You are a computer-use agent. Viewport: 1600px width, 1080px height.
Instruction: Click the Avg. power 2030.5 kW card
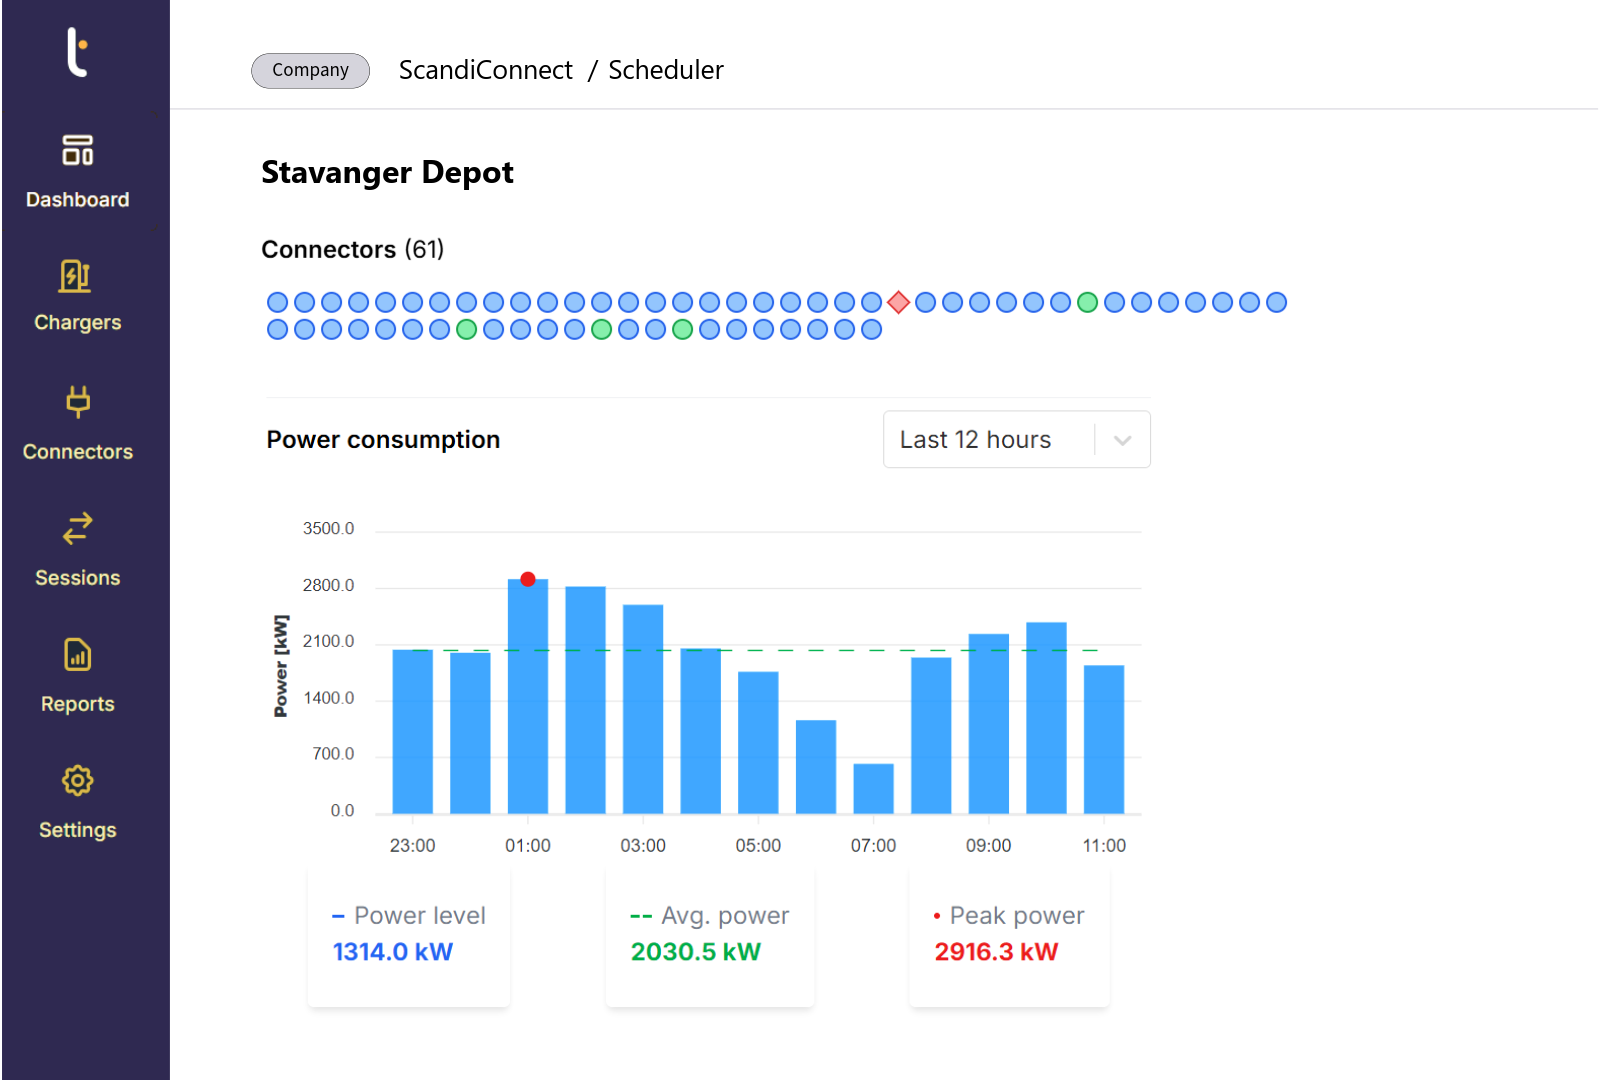pyautogui.click(x=709, y=935)
